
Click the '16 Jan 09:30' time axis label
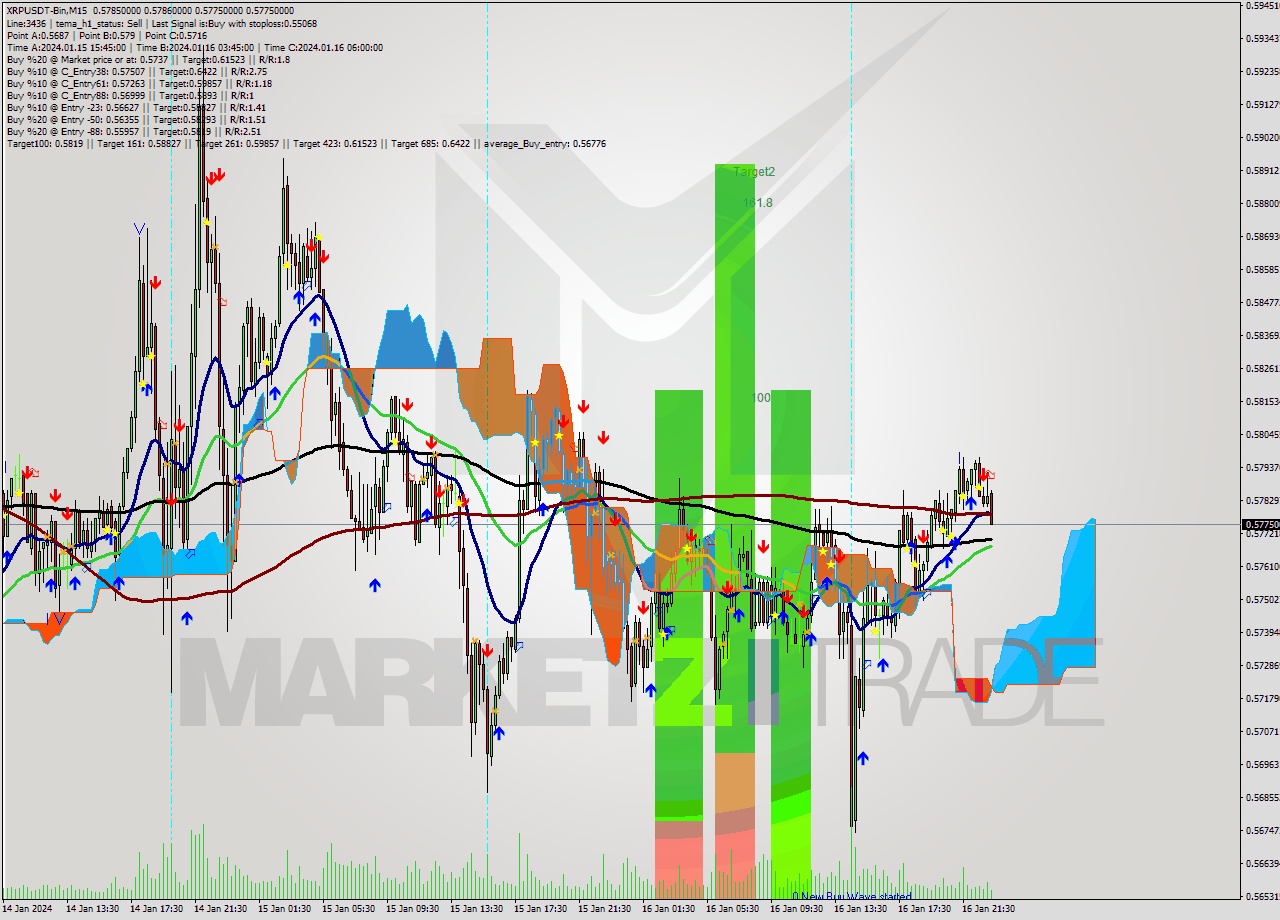(x=796, y=909)
